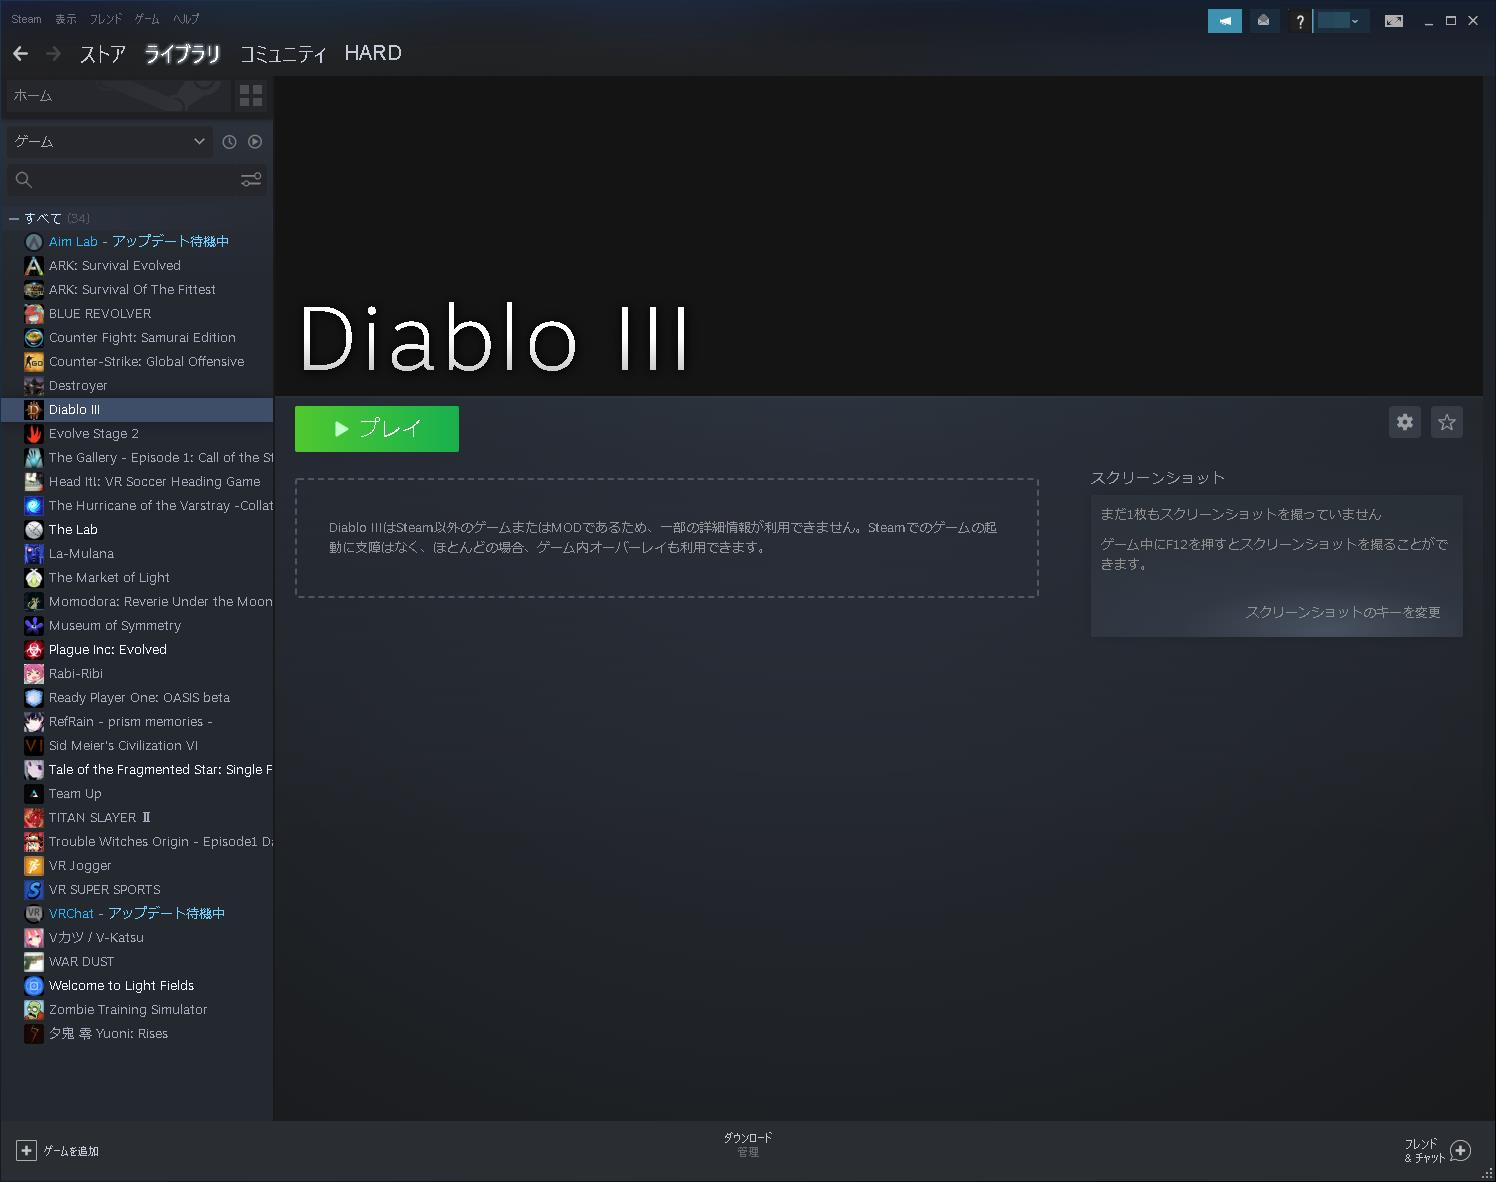Image resolution: width=1496 pixels, height=1182 pixels.
Task: Open the HARD profile tab
Action: (x=373, y=54)
